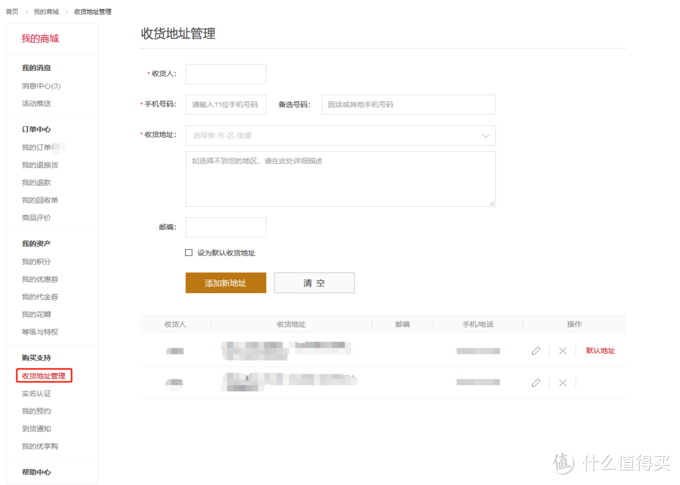
Task: Go to 首页 breadcrumb
Action: [x=12, y=12]
